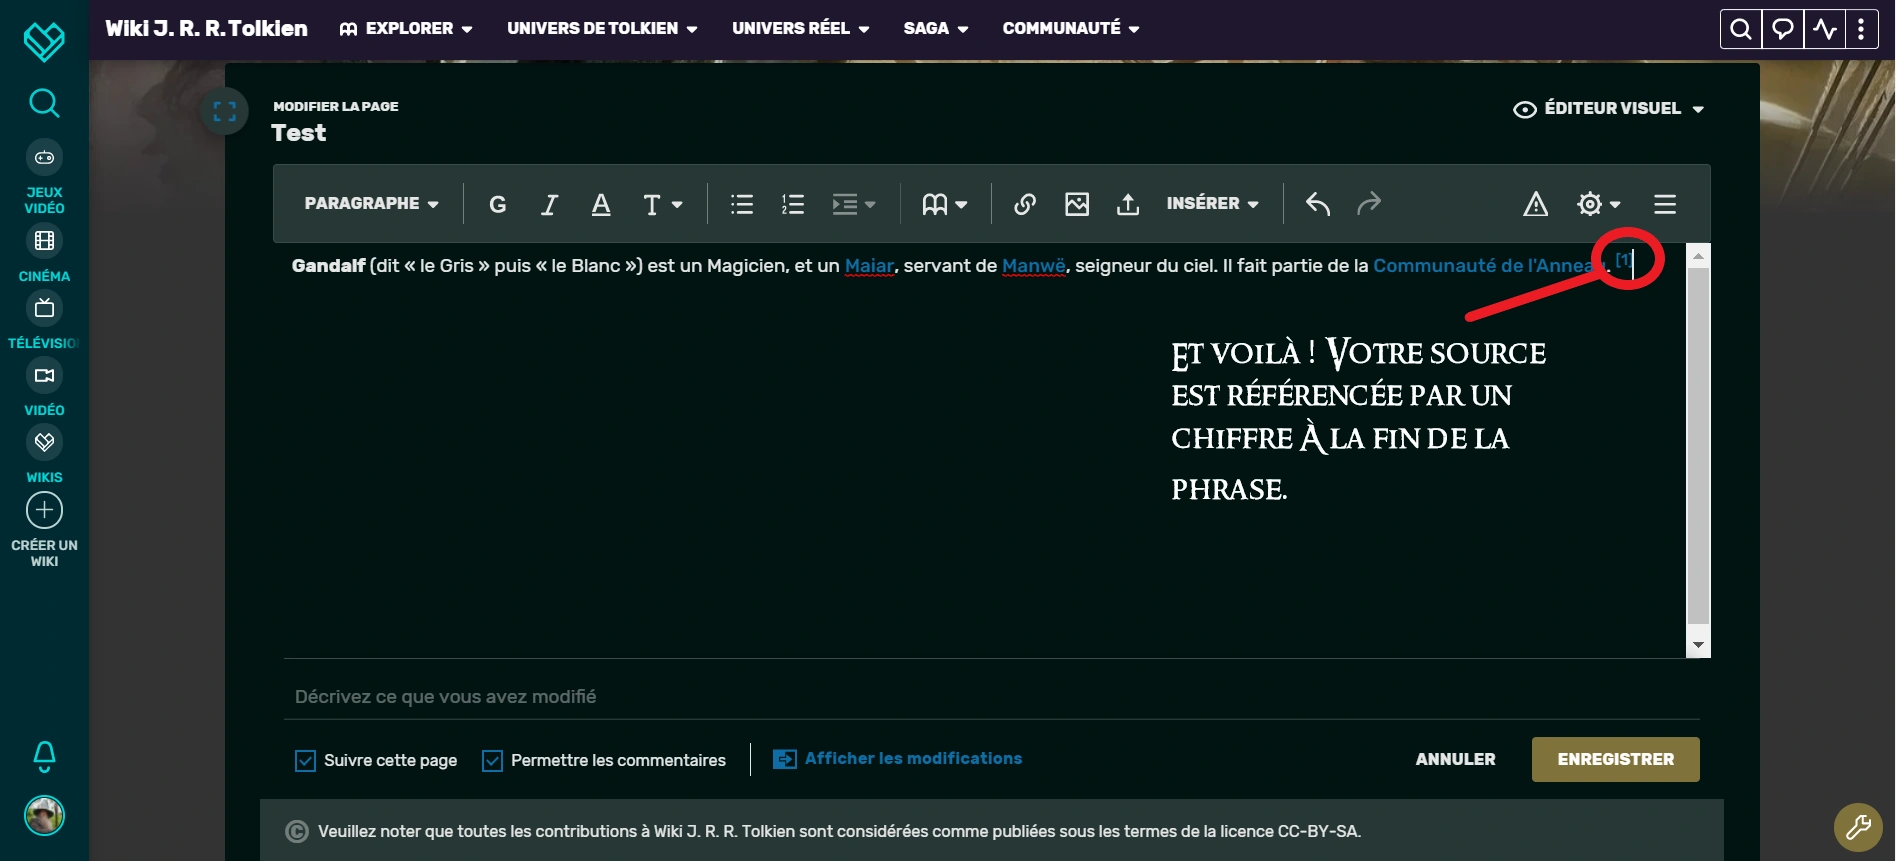Click the [1] reference marker

click(x=1623, y=260)
